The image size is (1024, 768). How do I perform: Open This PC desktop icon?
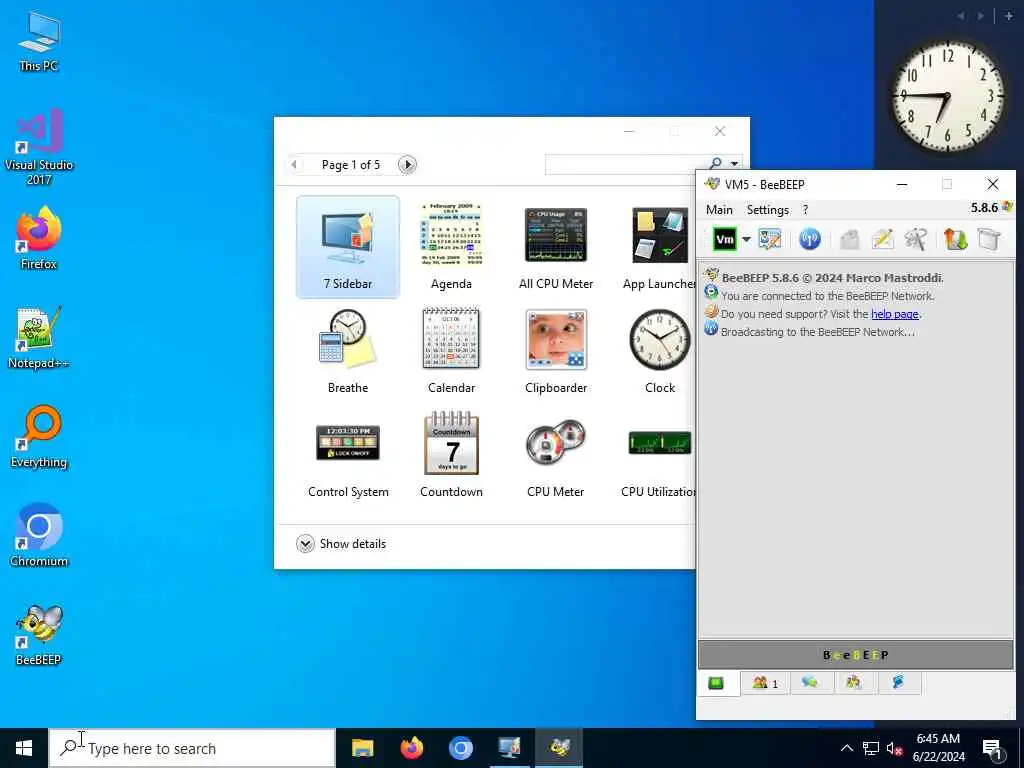pyautogui.click(x=39, y=42)
